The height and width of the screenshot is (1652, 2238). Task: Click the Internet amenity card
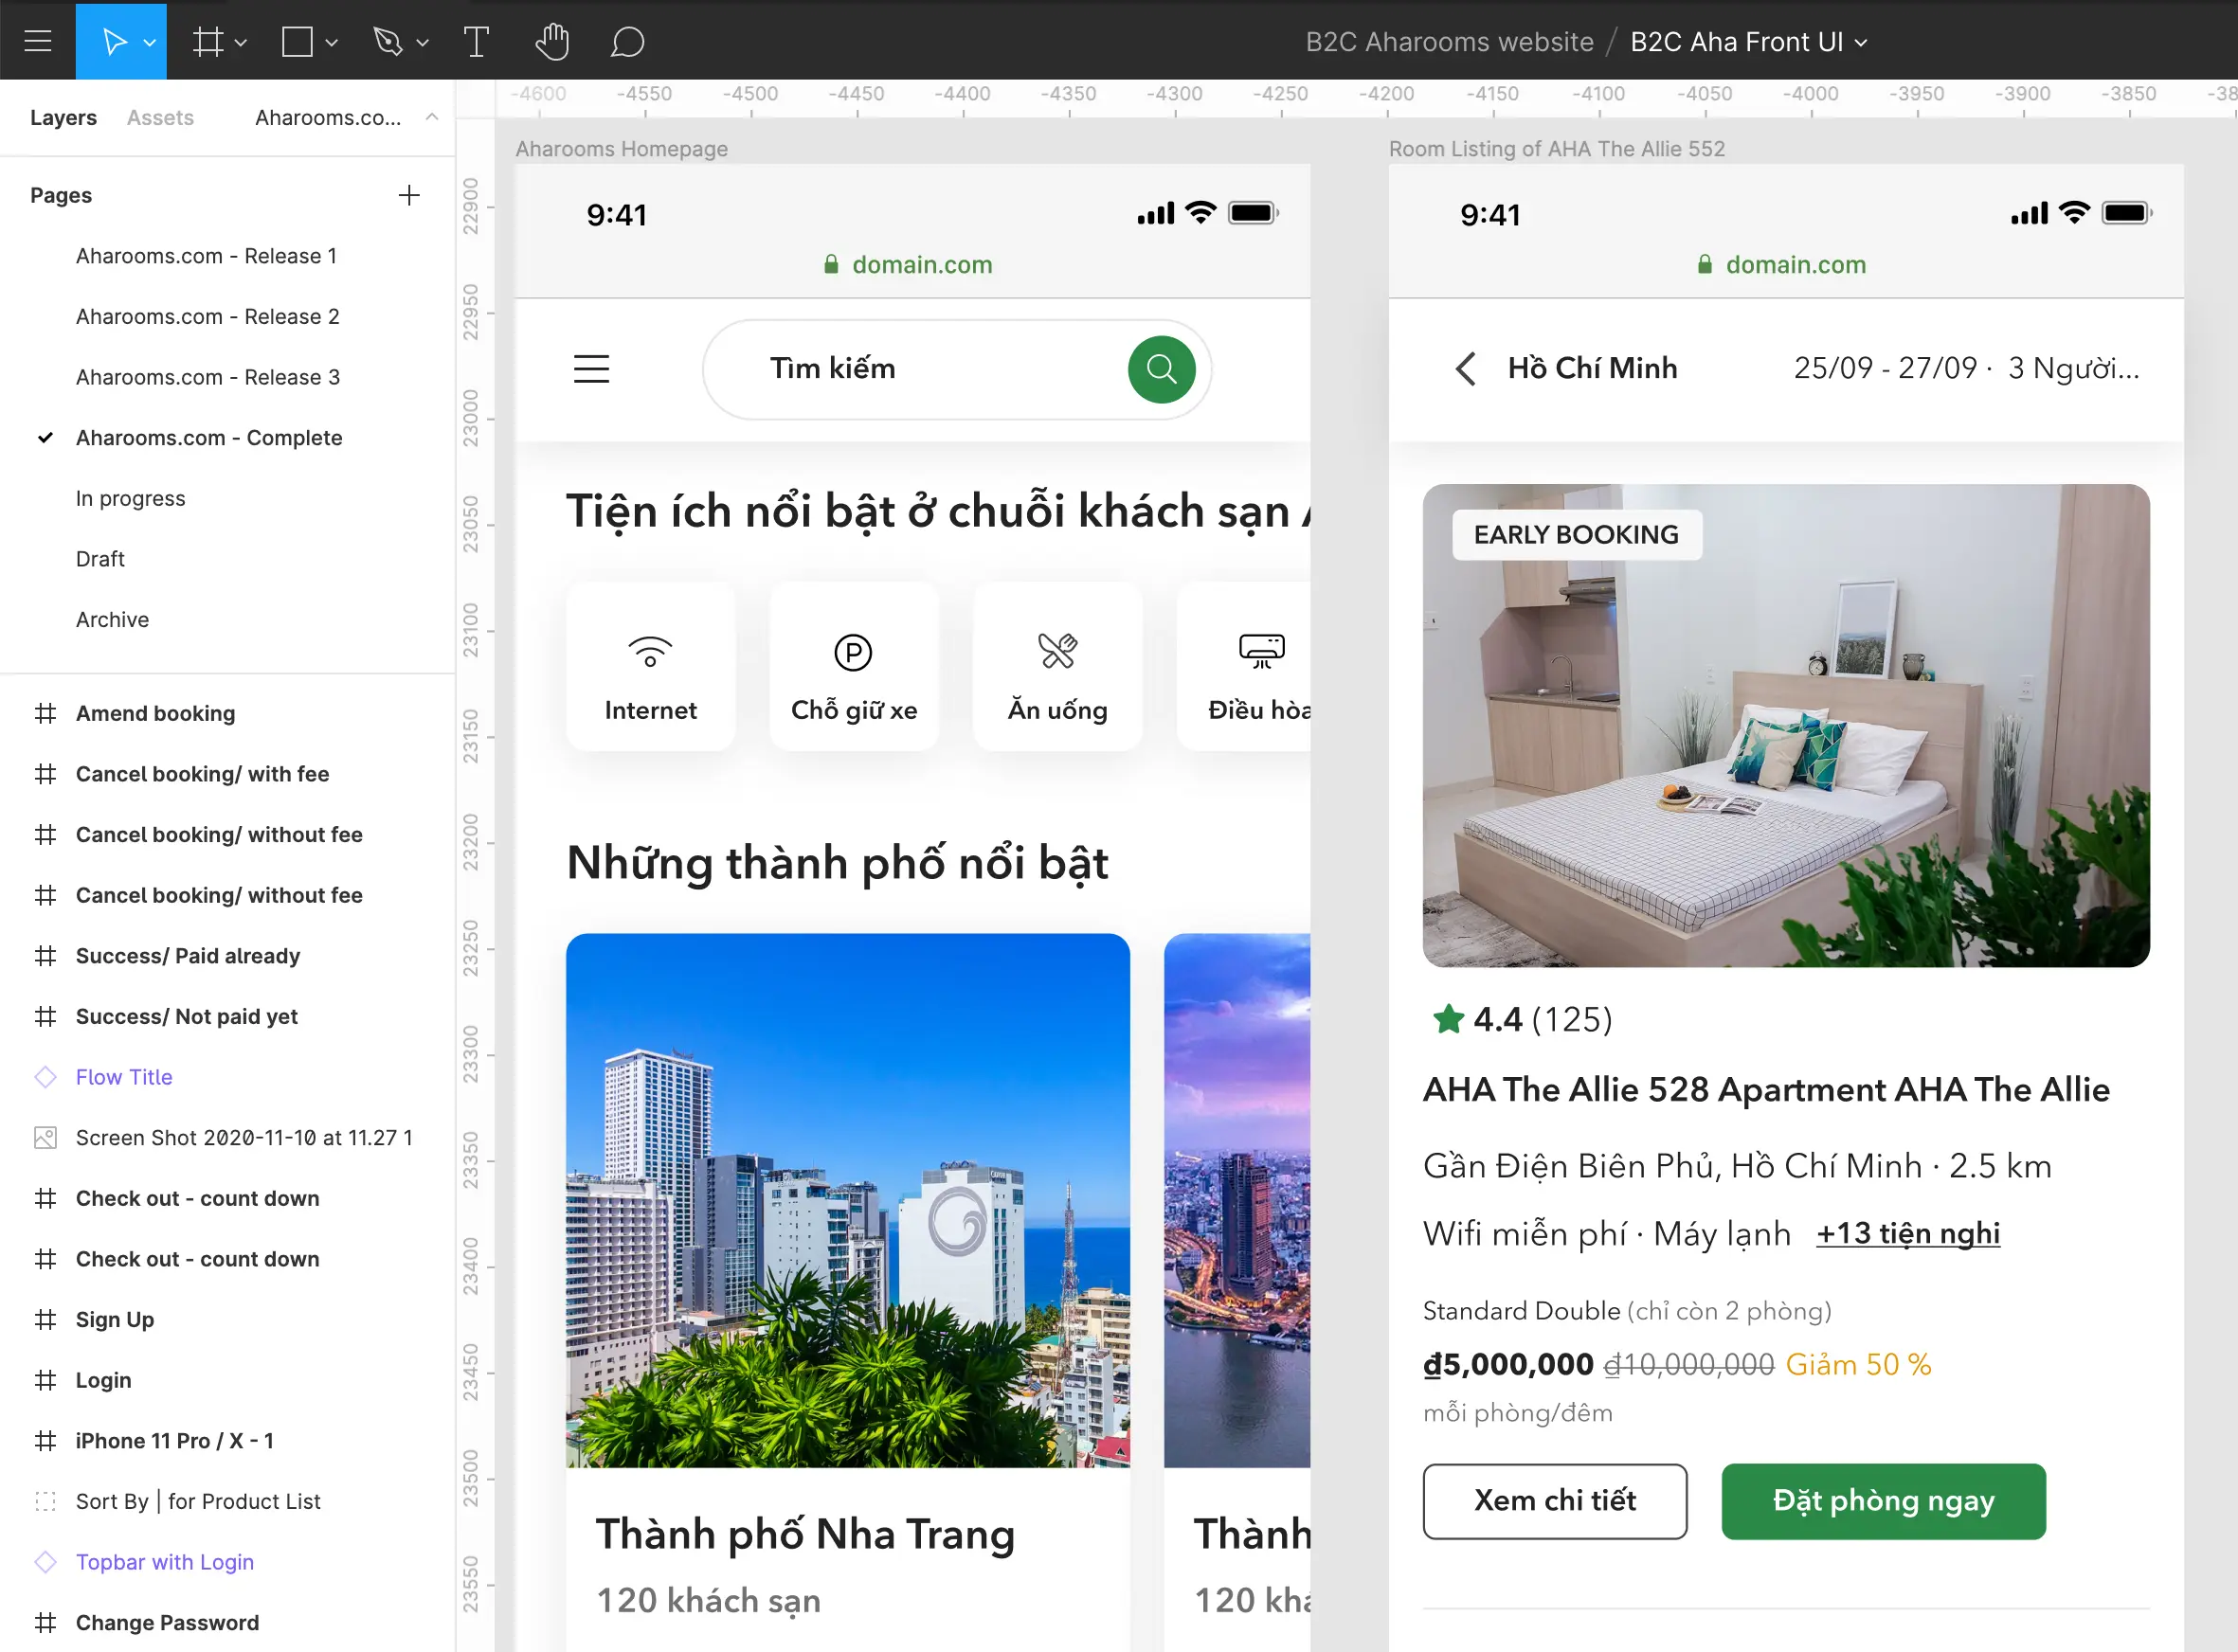(650, 666)
